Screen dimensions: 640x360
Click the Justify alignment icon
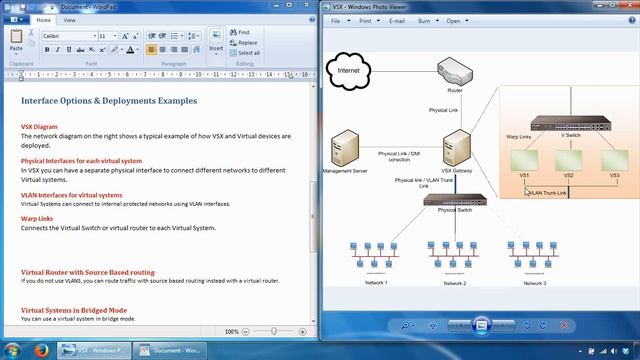click(x=185, y=50)
